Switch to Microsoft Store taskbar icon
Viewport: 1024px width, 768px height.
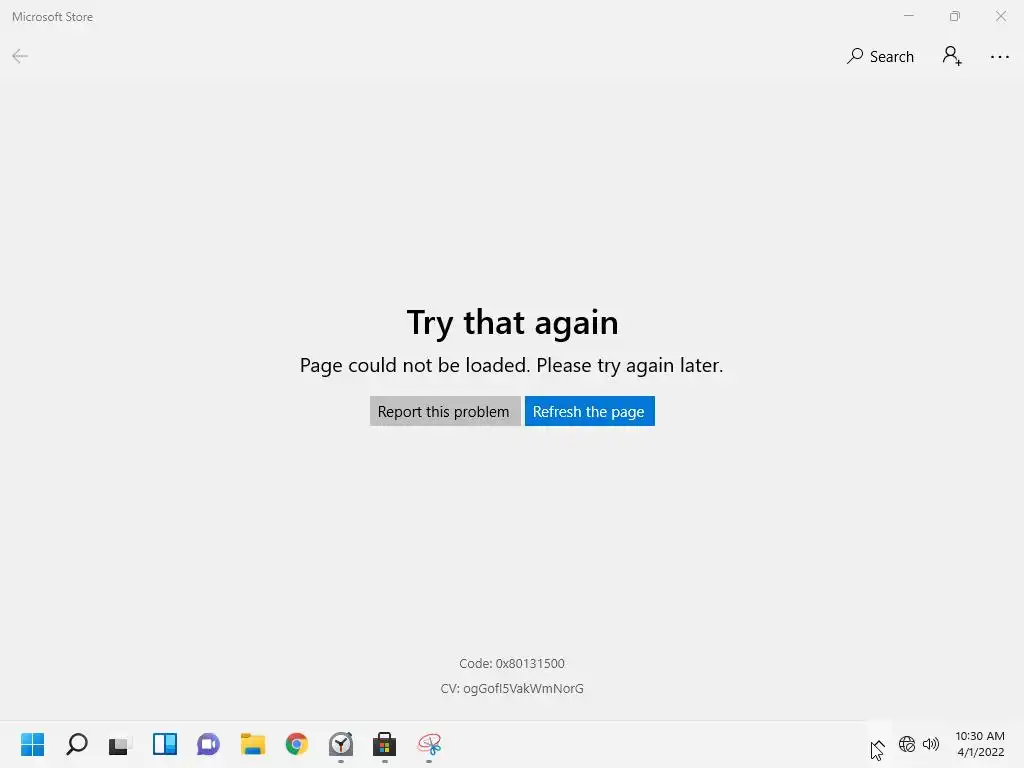click(x=385, y=744)
